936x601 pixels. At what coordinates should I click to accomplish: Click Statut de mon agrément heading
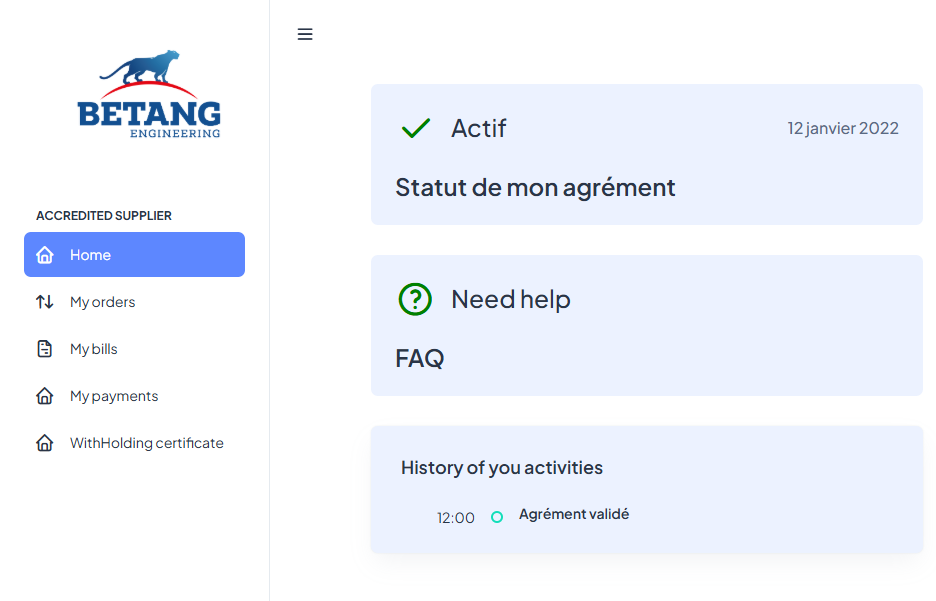[535, 187]
